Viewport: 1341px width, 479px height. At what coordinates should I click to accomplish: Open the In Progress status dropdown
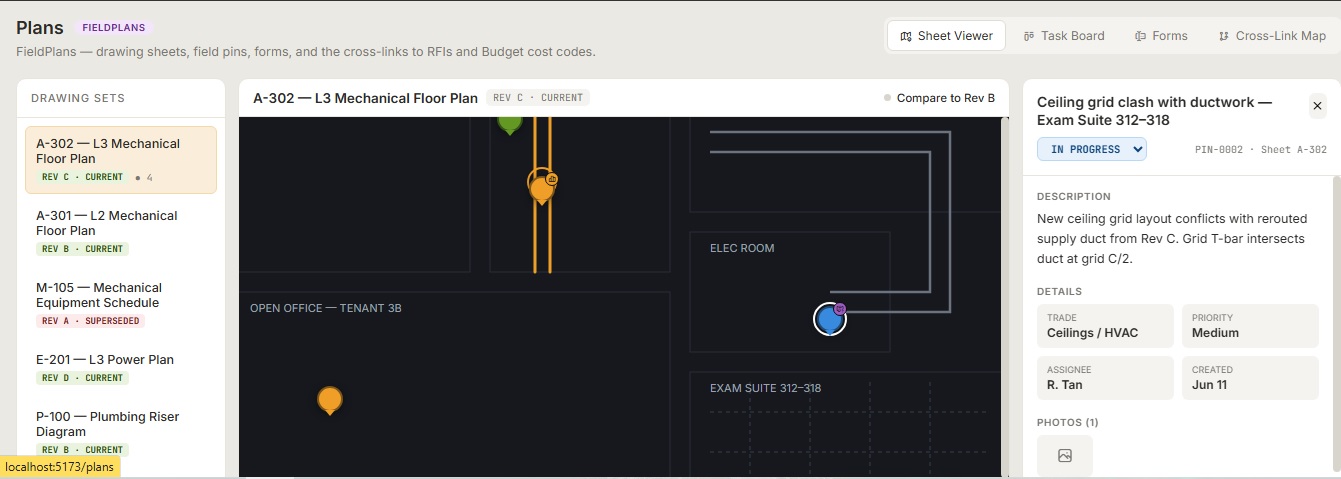coord(1092,149)
